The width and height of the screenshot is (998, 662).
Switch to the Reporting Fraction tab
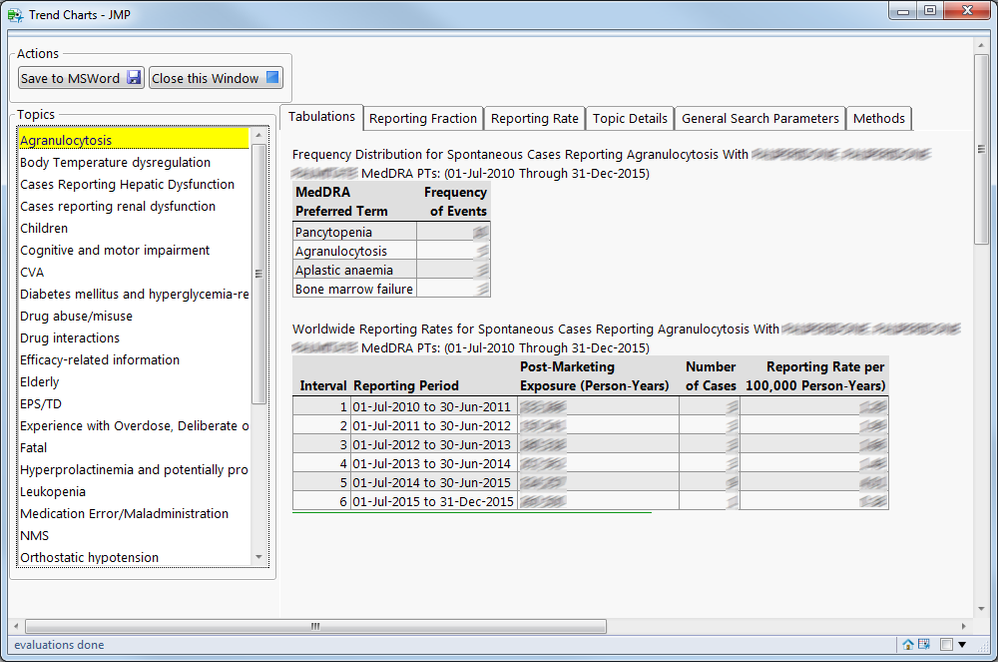coord(422,118)
